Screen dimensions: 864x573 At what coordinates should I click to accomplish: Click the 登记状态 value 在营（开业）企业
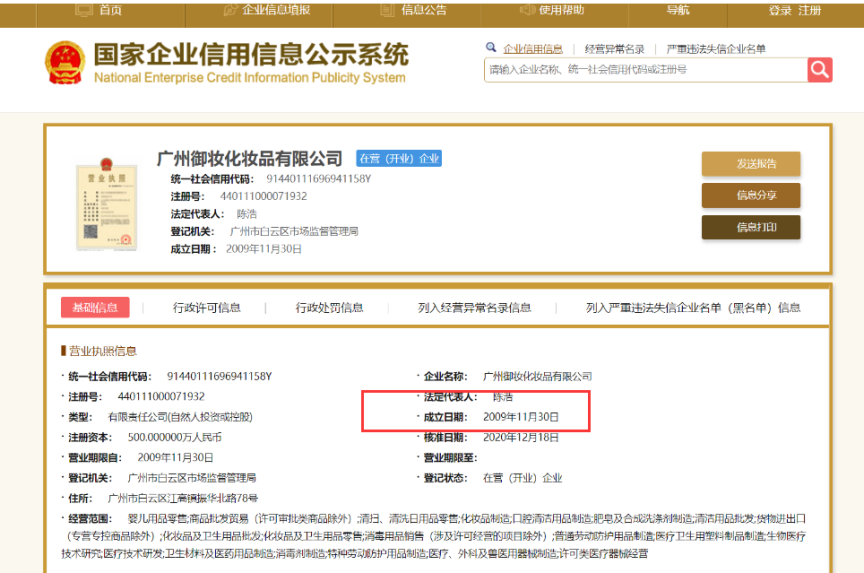(x=522, y=478)
